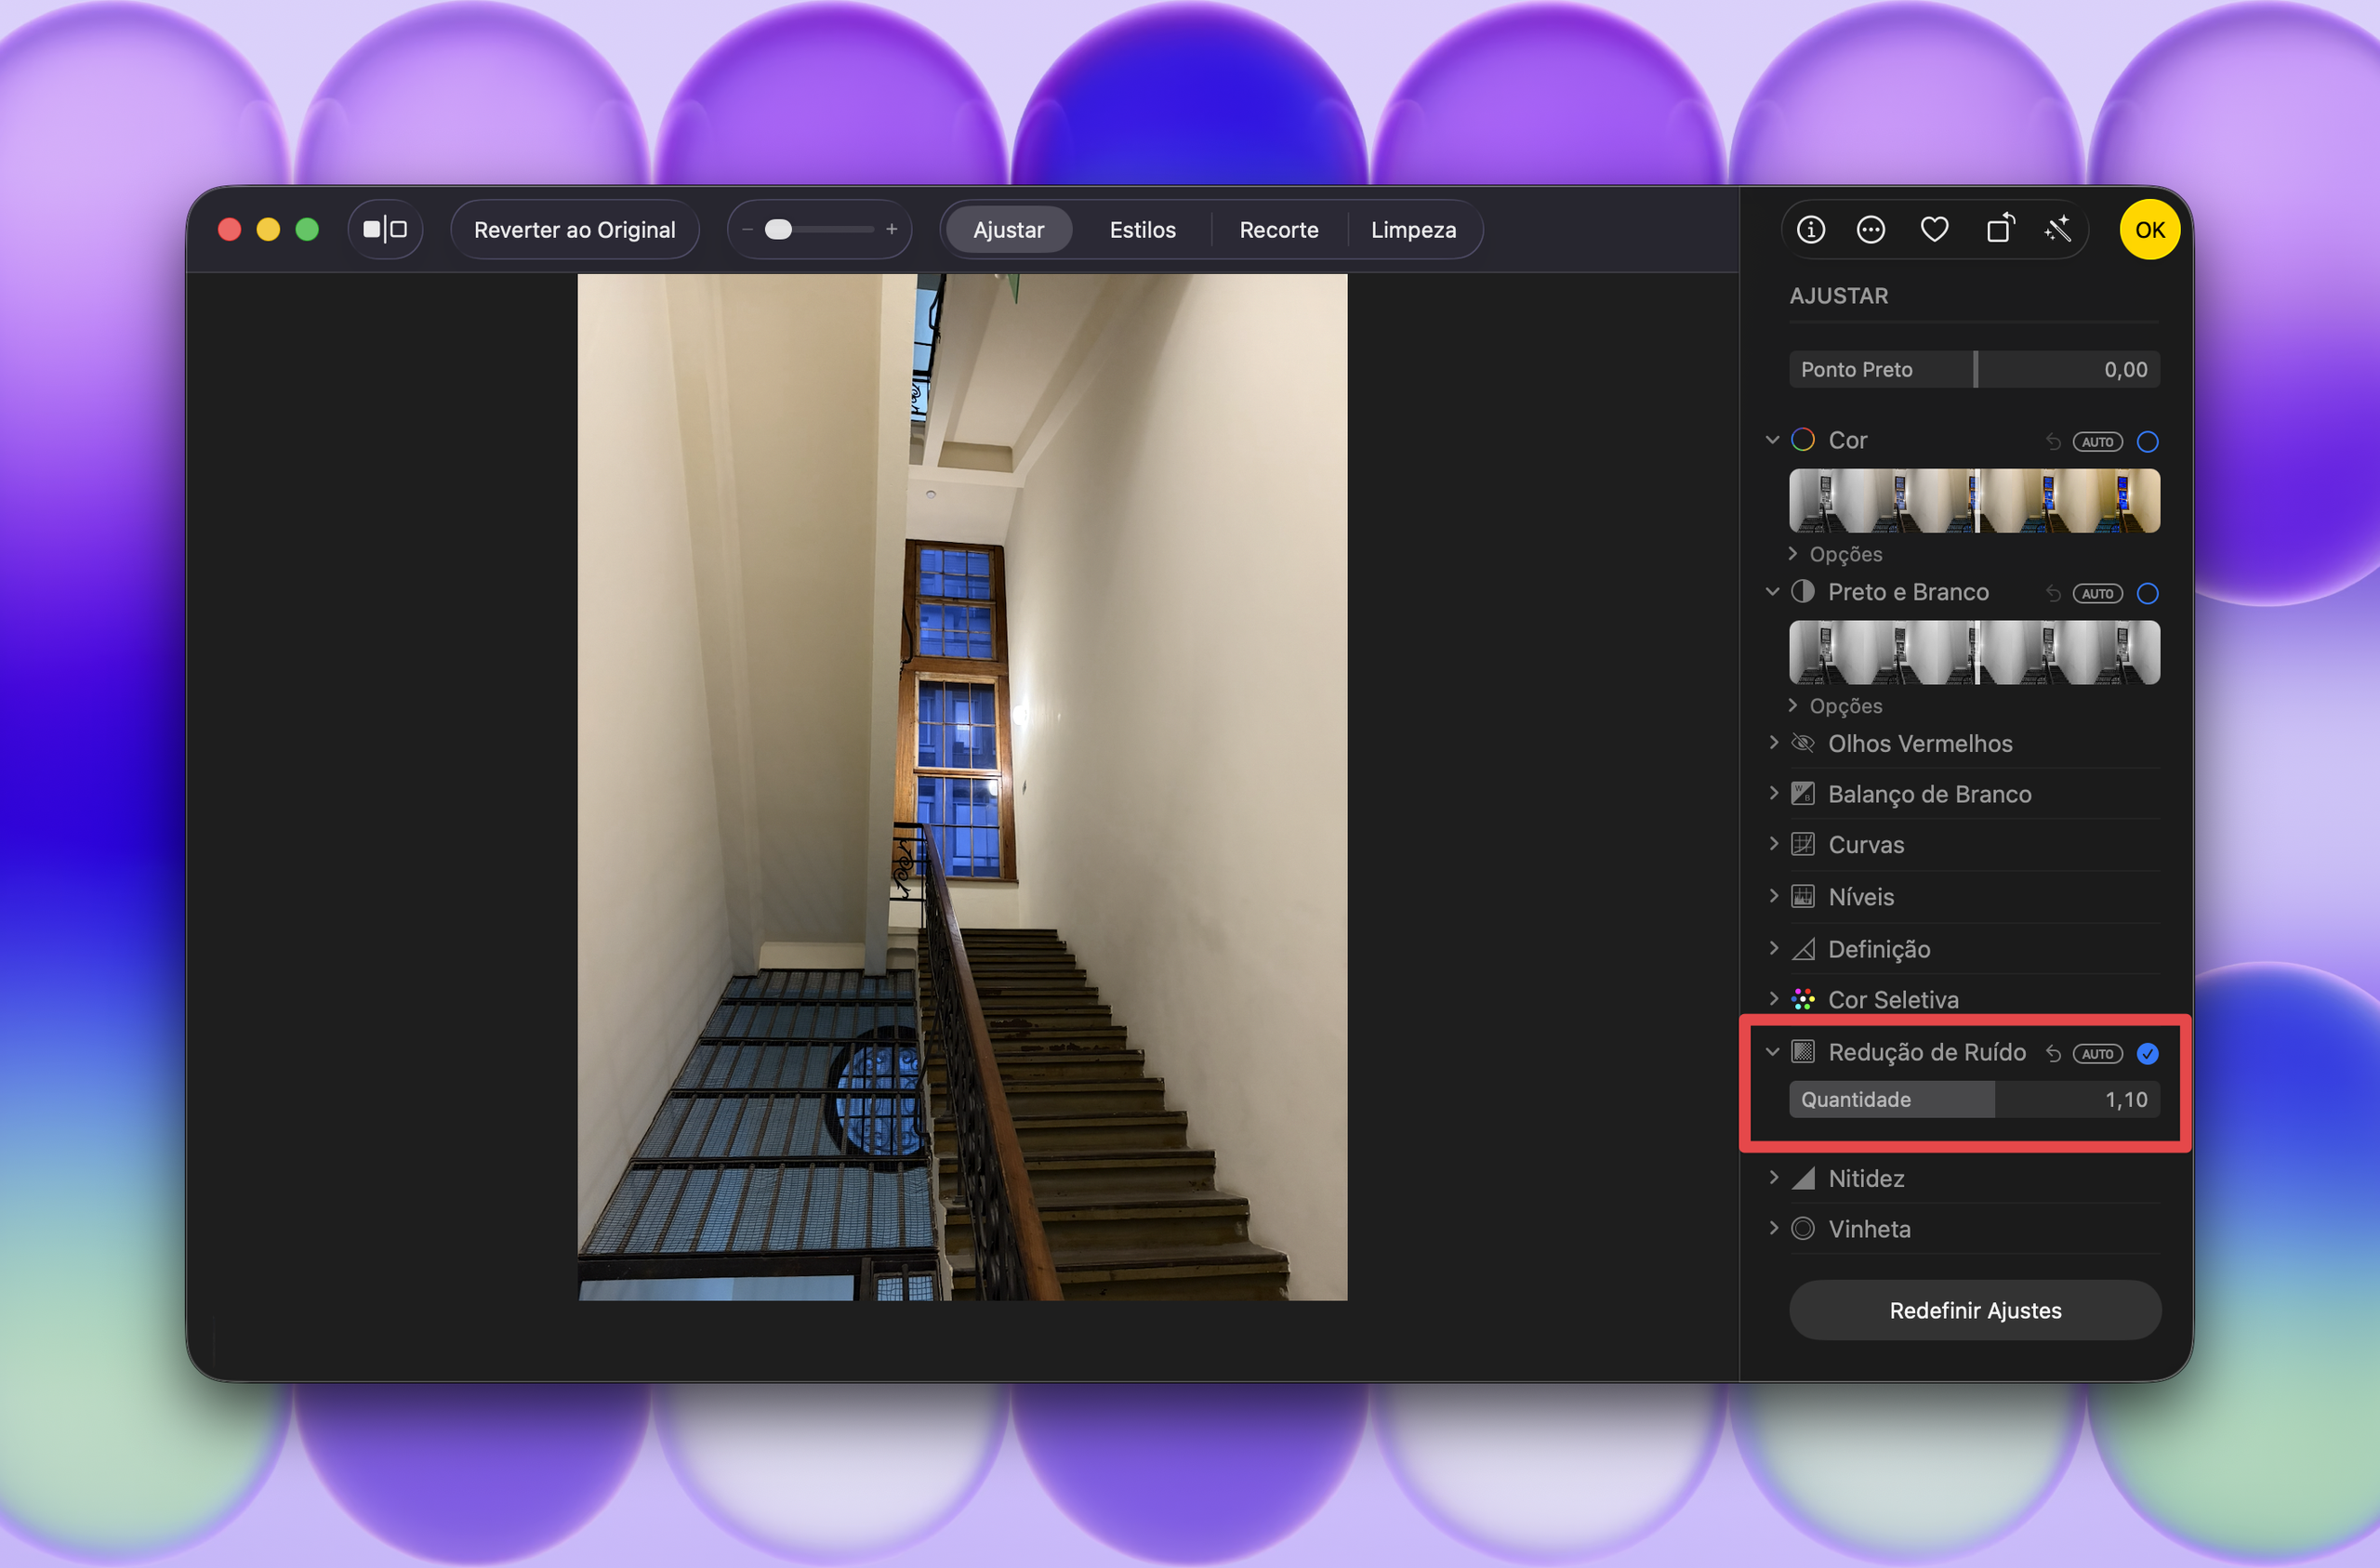Screen dimensions: 2380x1568
Task: Click the zoom out minus icon
Action: pyautogui.click(x=747, y=230)
